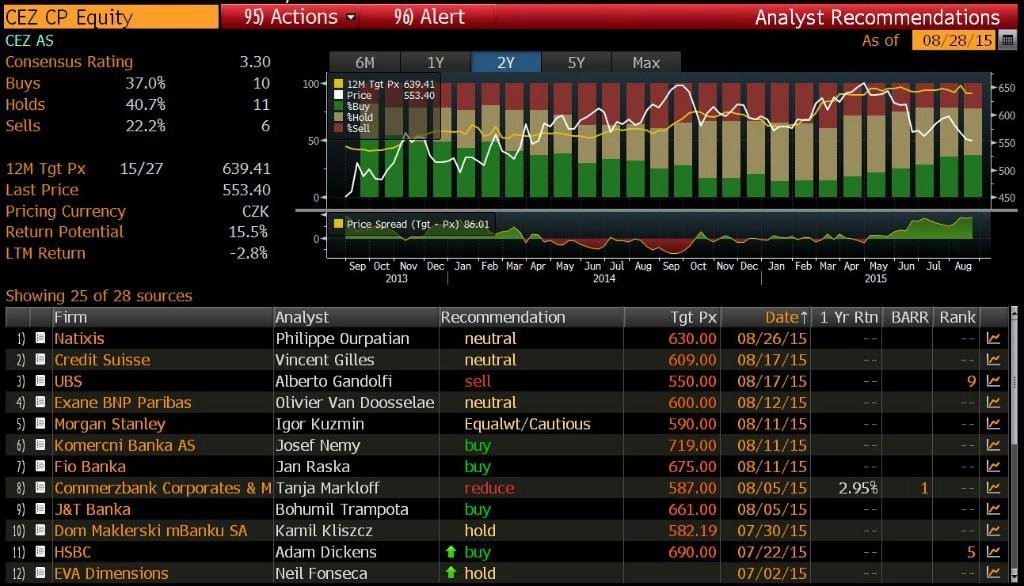Open chart icon for Commerzbank row
This screenshot has width=1024, height=586.
993,488
